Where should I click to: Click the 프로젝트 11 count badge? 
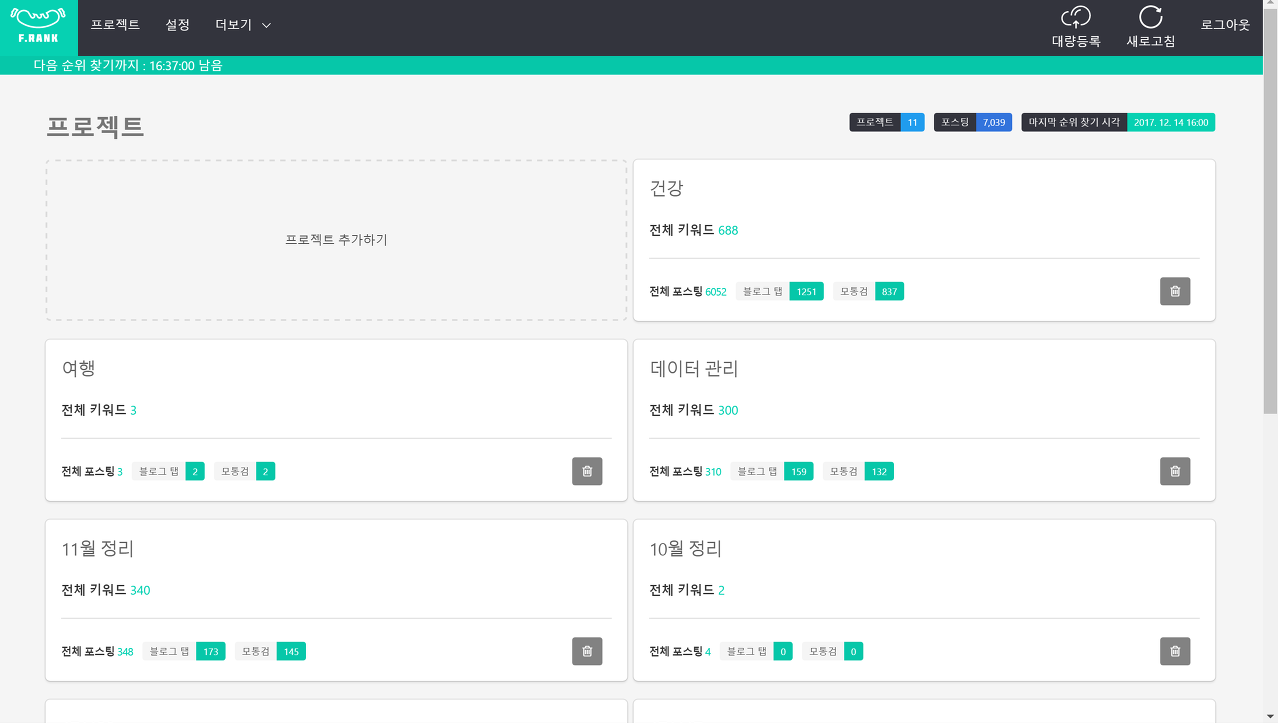point(887,122)
